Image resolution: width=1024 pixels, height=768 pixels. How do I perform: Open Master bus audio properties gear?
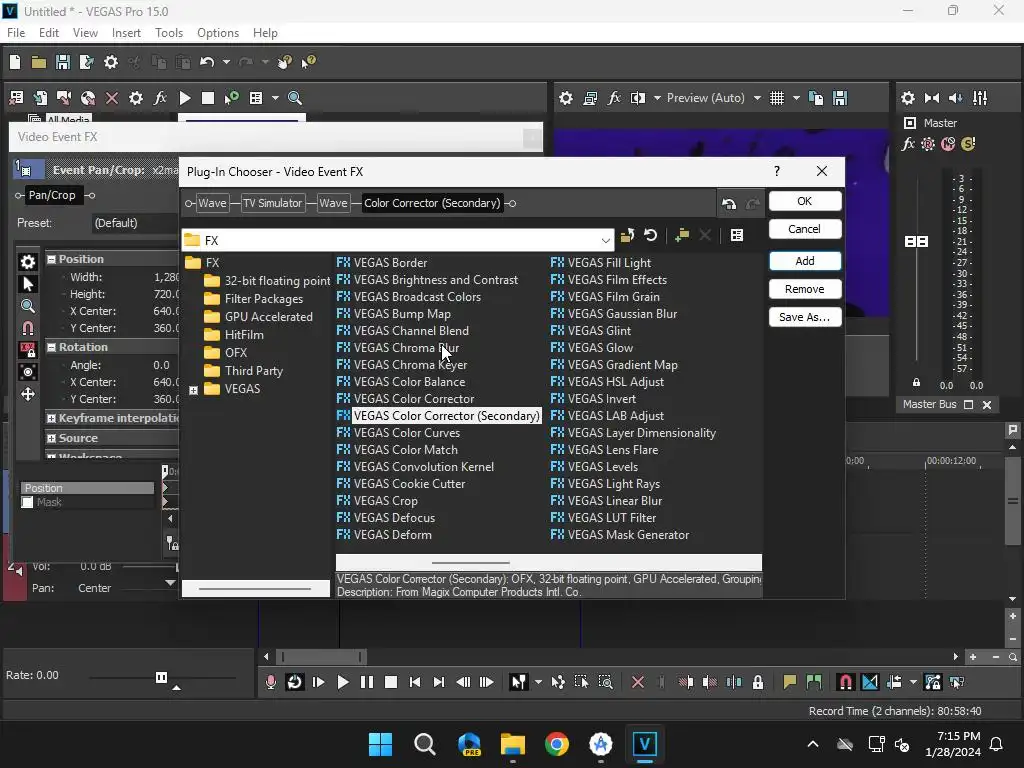[908, 98]
